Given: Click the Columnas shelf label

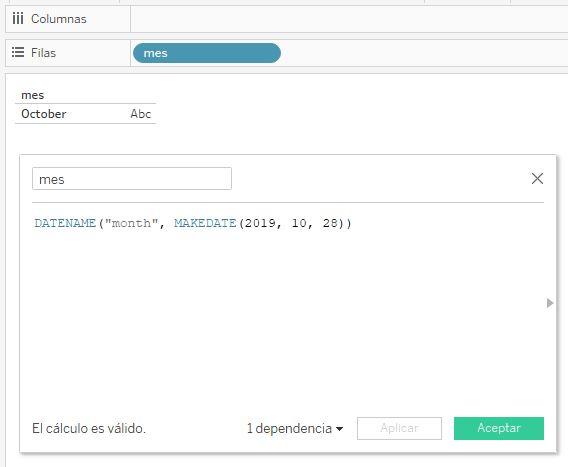Looking at the screenshot, I should (x=59, y=19).
